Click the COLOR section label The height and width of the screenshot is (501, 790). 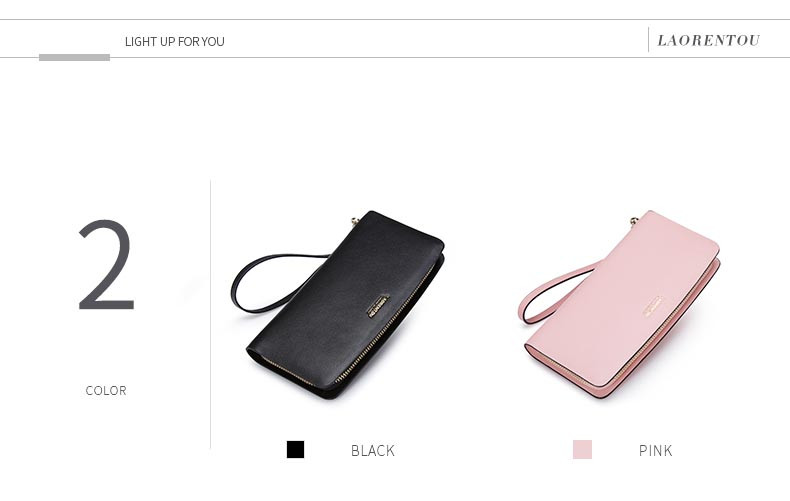[x=106, y=391]
